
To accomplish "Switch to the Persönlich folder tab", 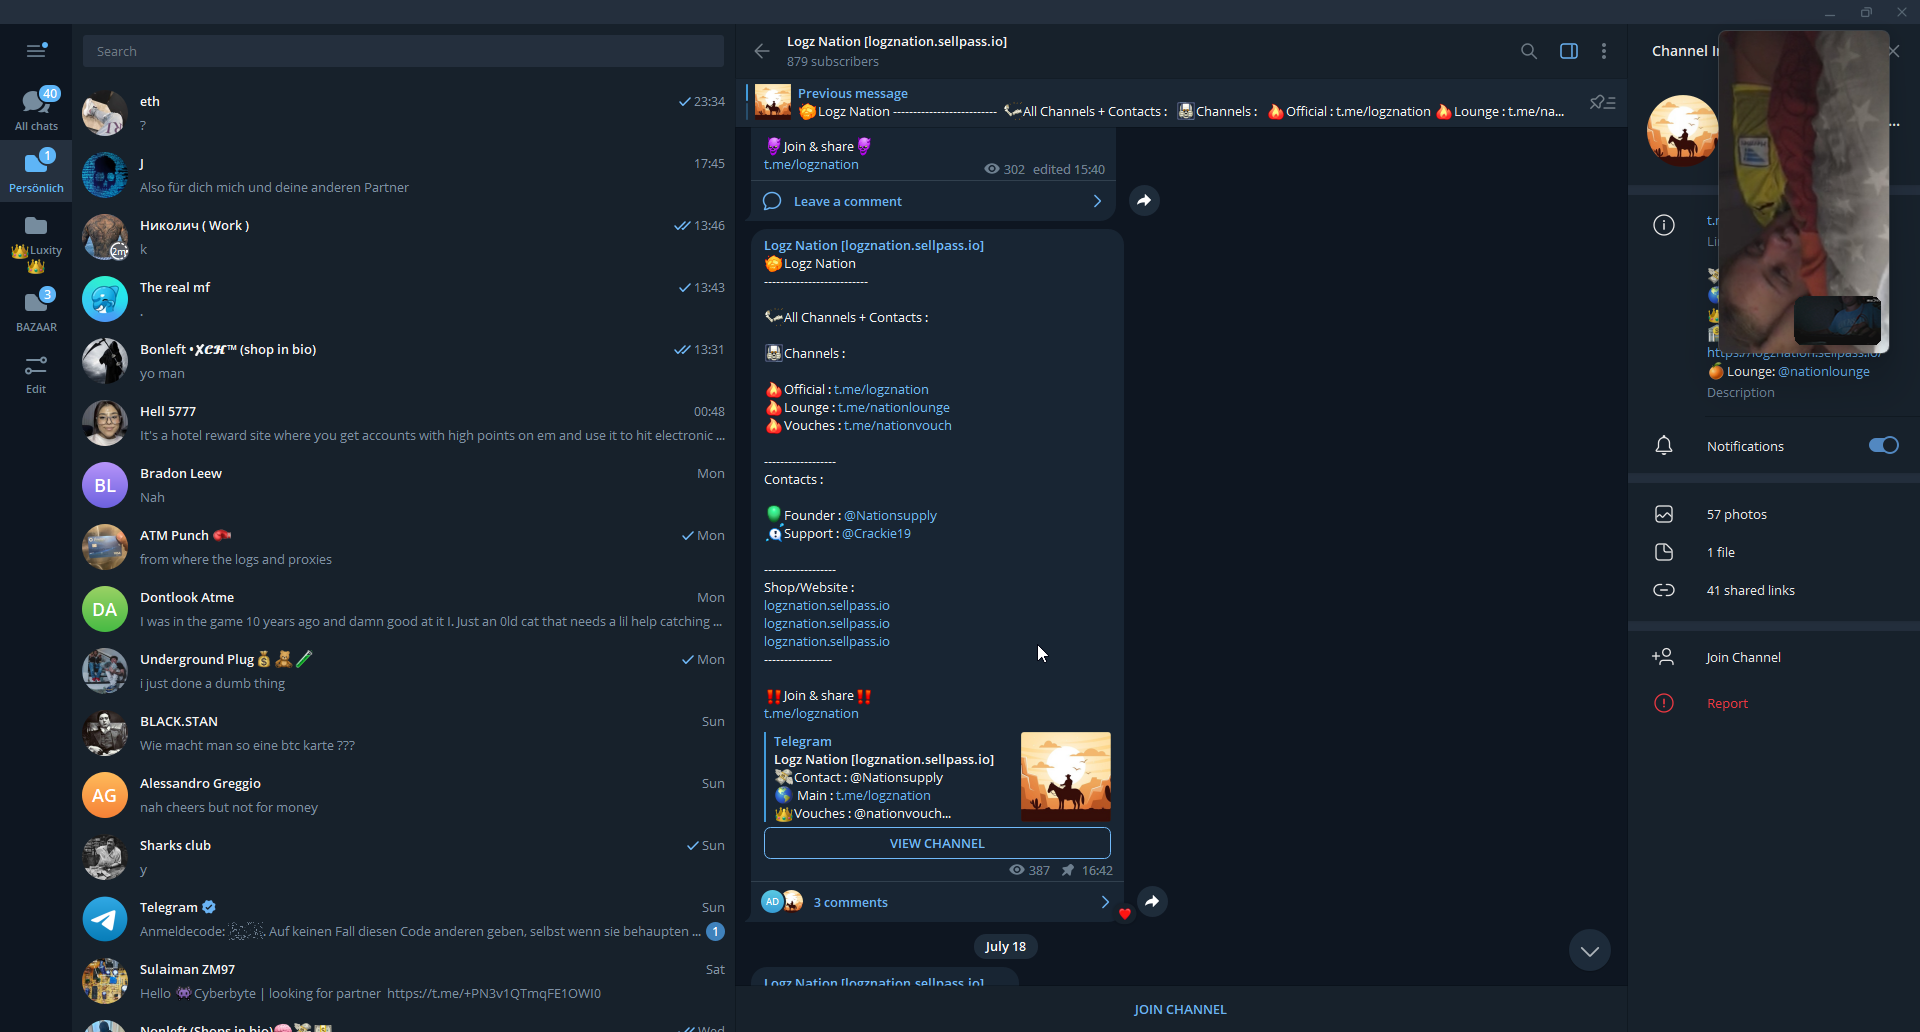I will point(36,170).
